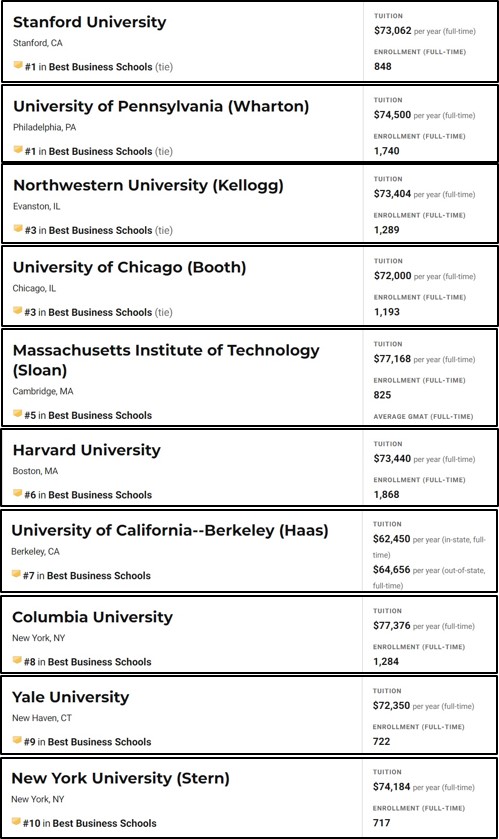This screenshot has width=499, height=839.
Task: Click the badge icon next to Harvard's #6 ranking
Action: click(18, 493)
